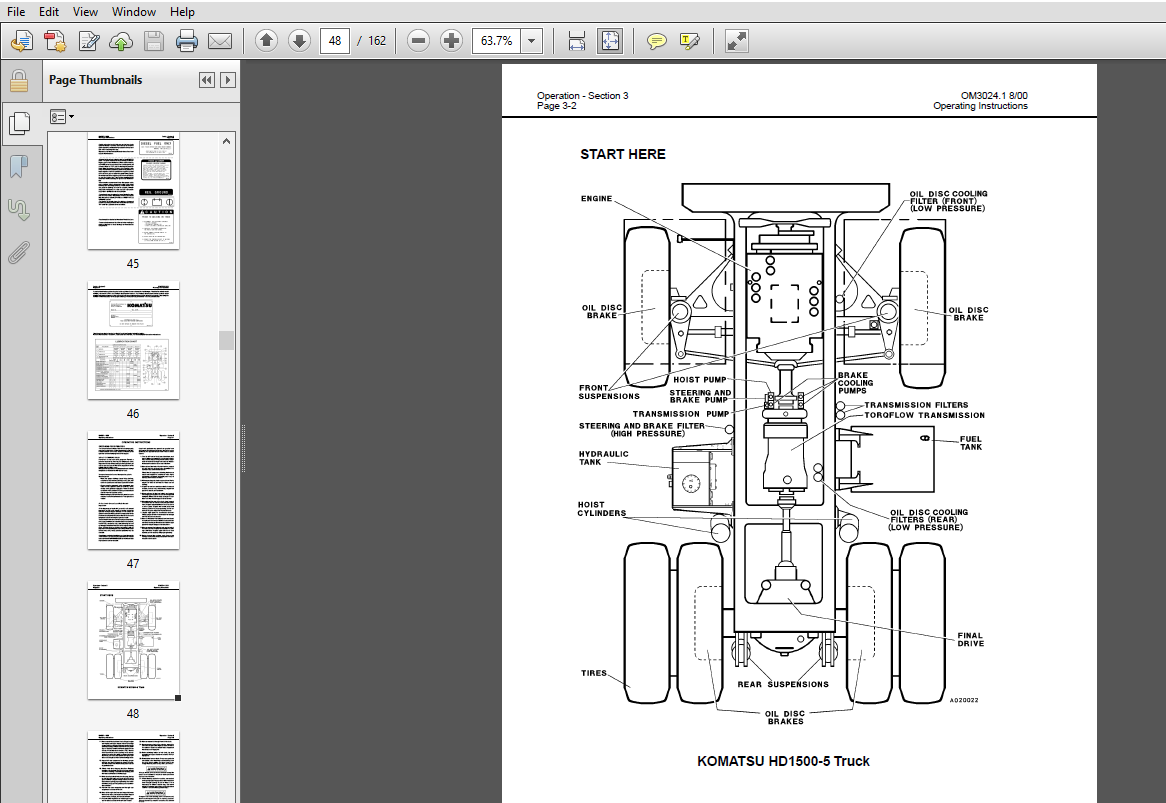
Task: Click the "ENGINE" diagram label
Action: pyautogui.click(x=596, y=199)
